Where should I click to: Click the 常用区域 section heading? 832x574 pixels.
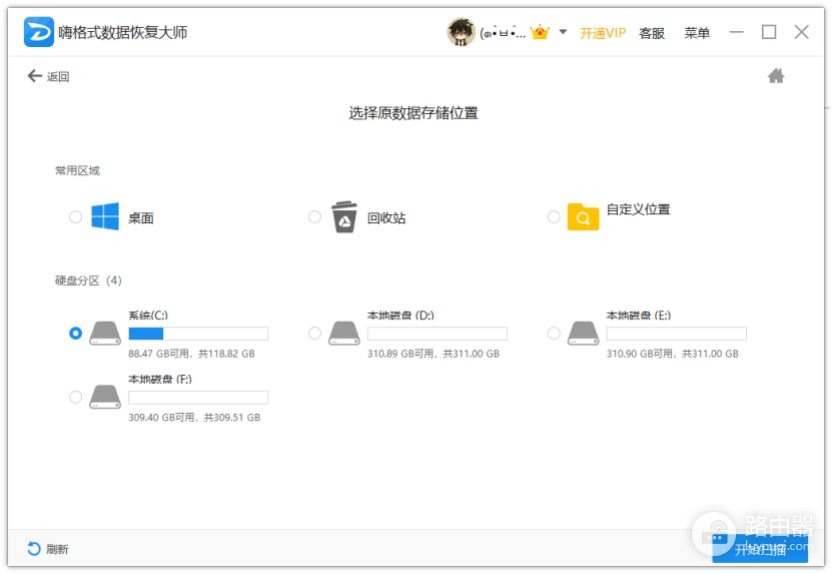tap(77, 170)
